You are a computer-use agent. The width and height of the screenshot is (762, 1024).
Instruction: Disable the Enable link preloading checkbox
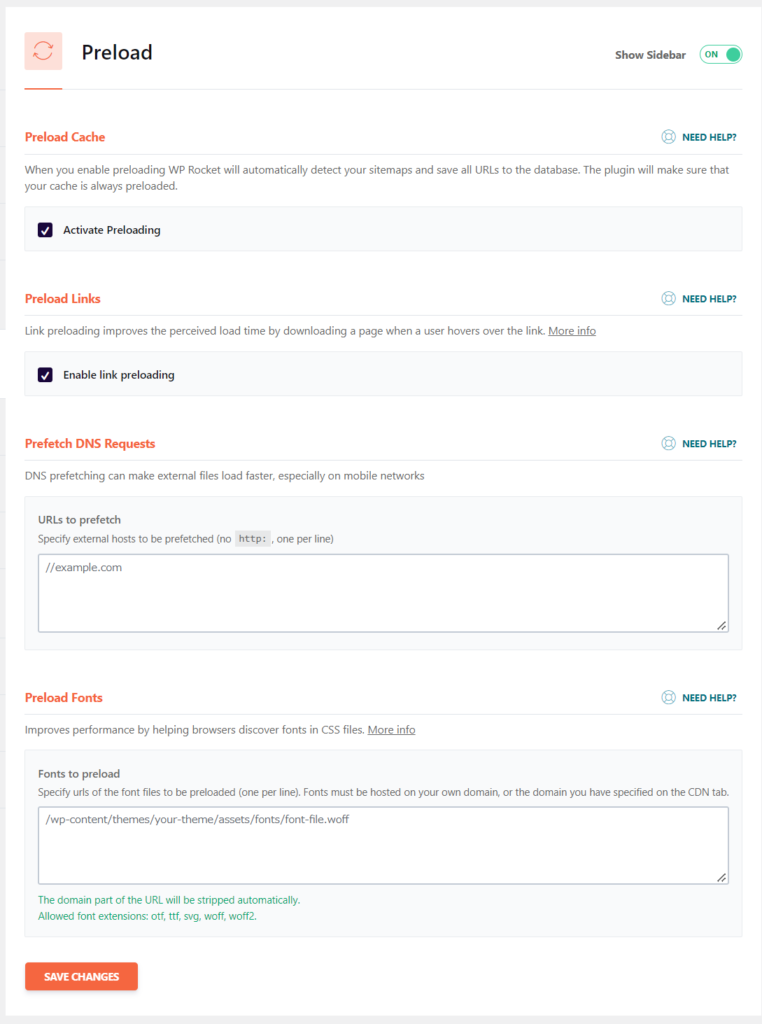click(x=45, y=375)
